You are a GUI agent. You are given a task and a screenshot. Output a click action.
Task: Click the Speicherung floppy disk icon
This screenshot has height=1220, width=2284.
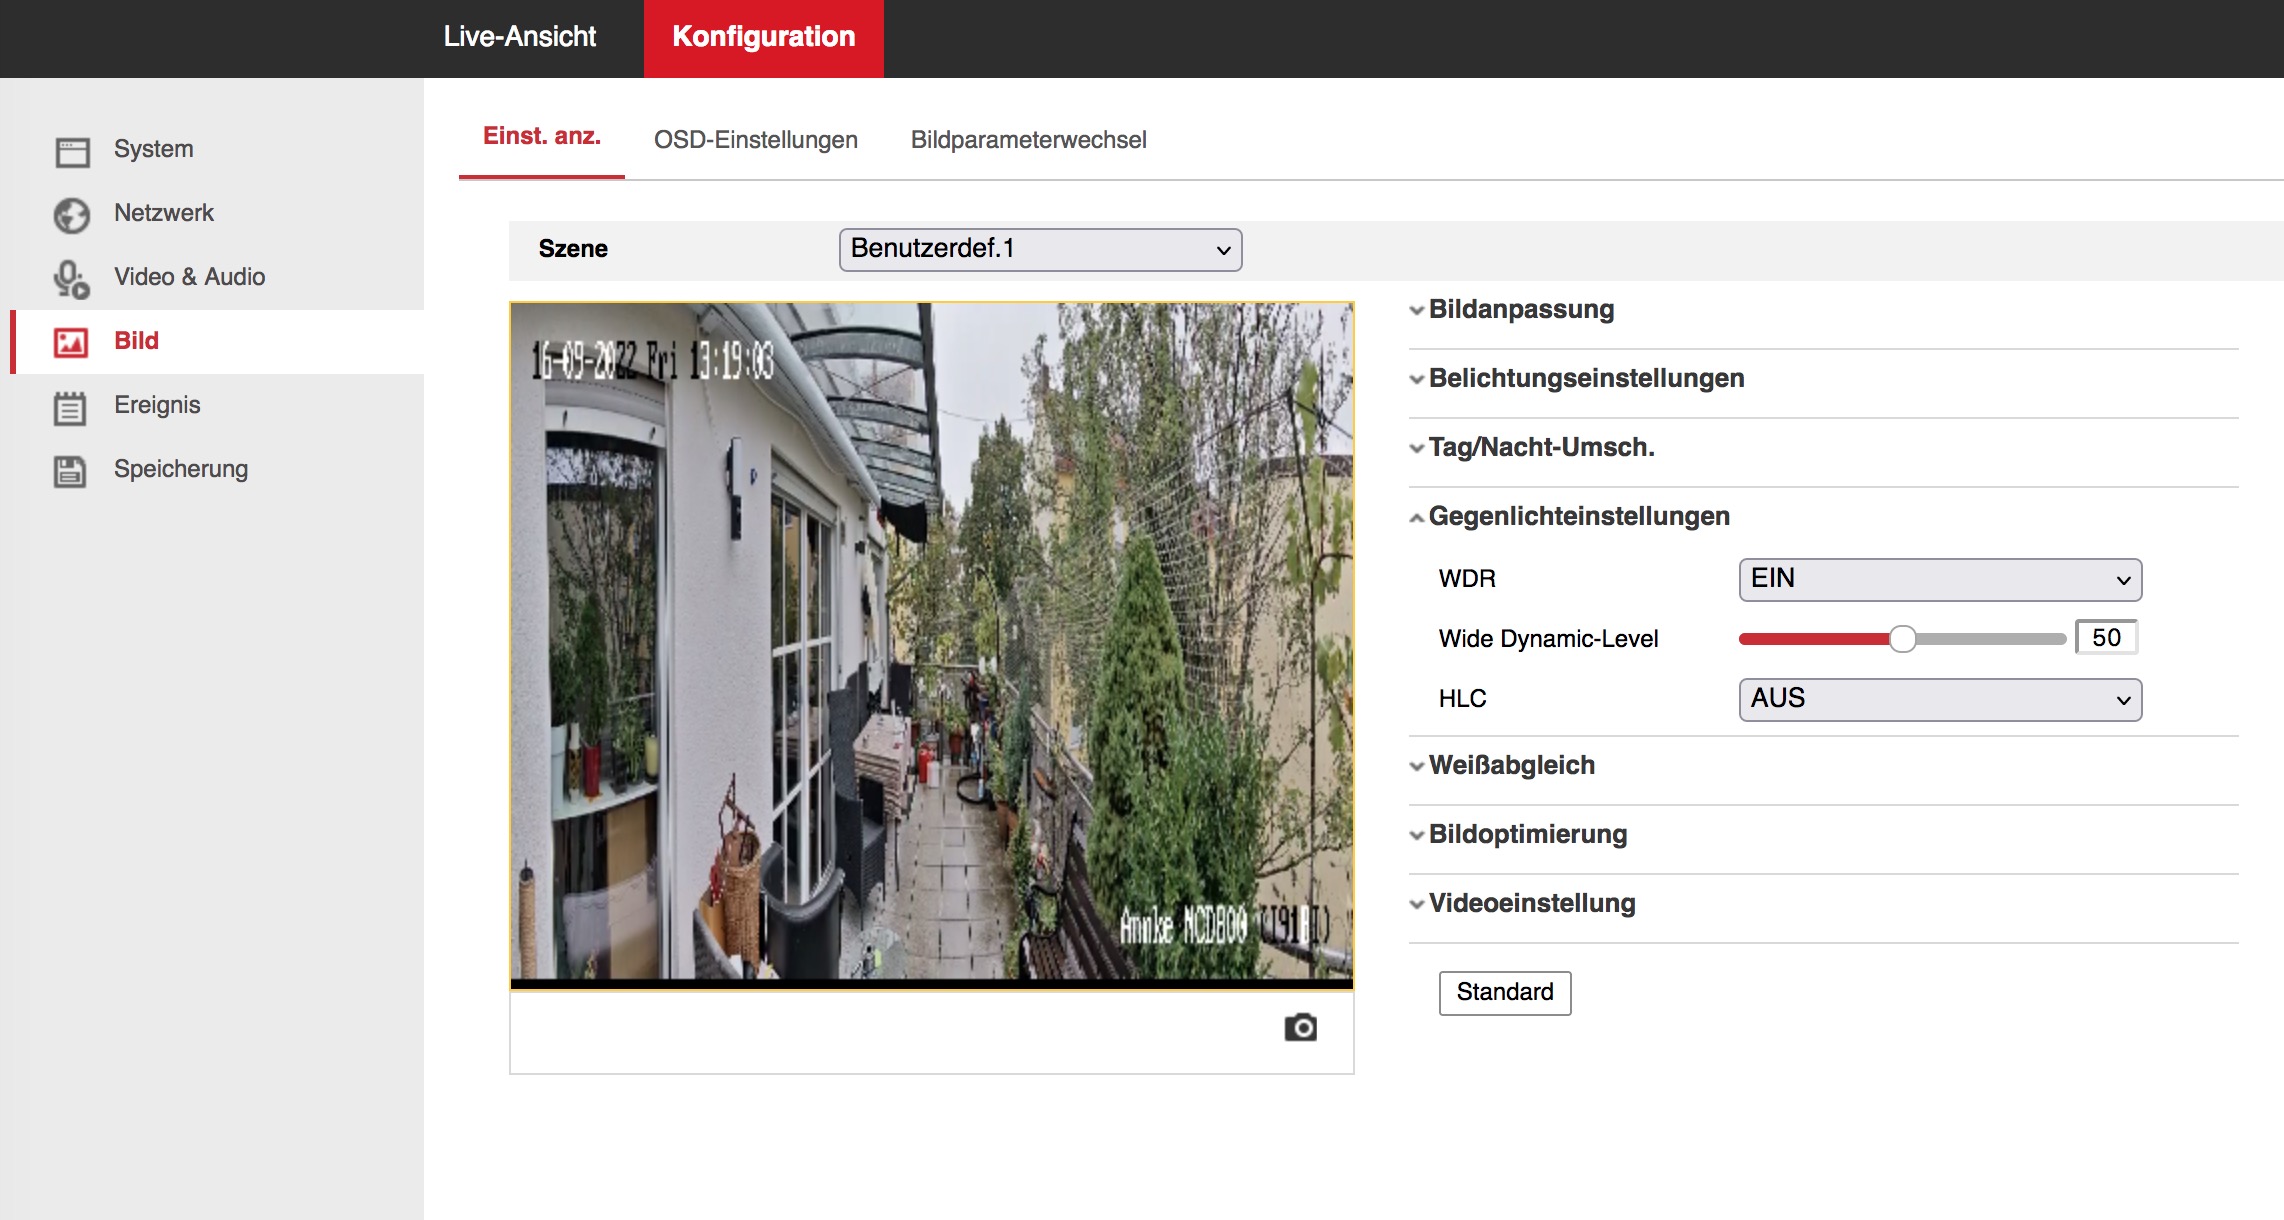click(x=70, y=471)
